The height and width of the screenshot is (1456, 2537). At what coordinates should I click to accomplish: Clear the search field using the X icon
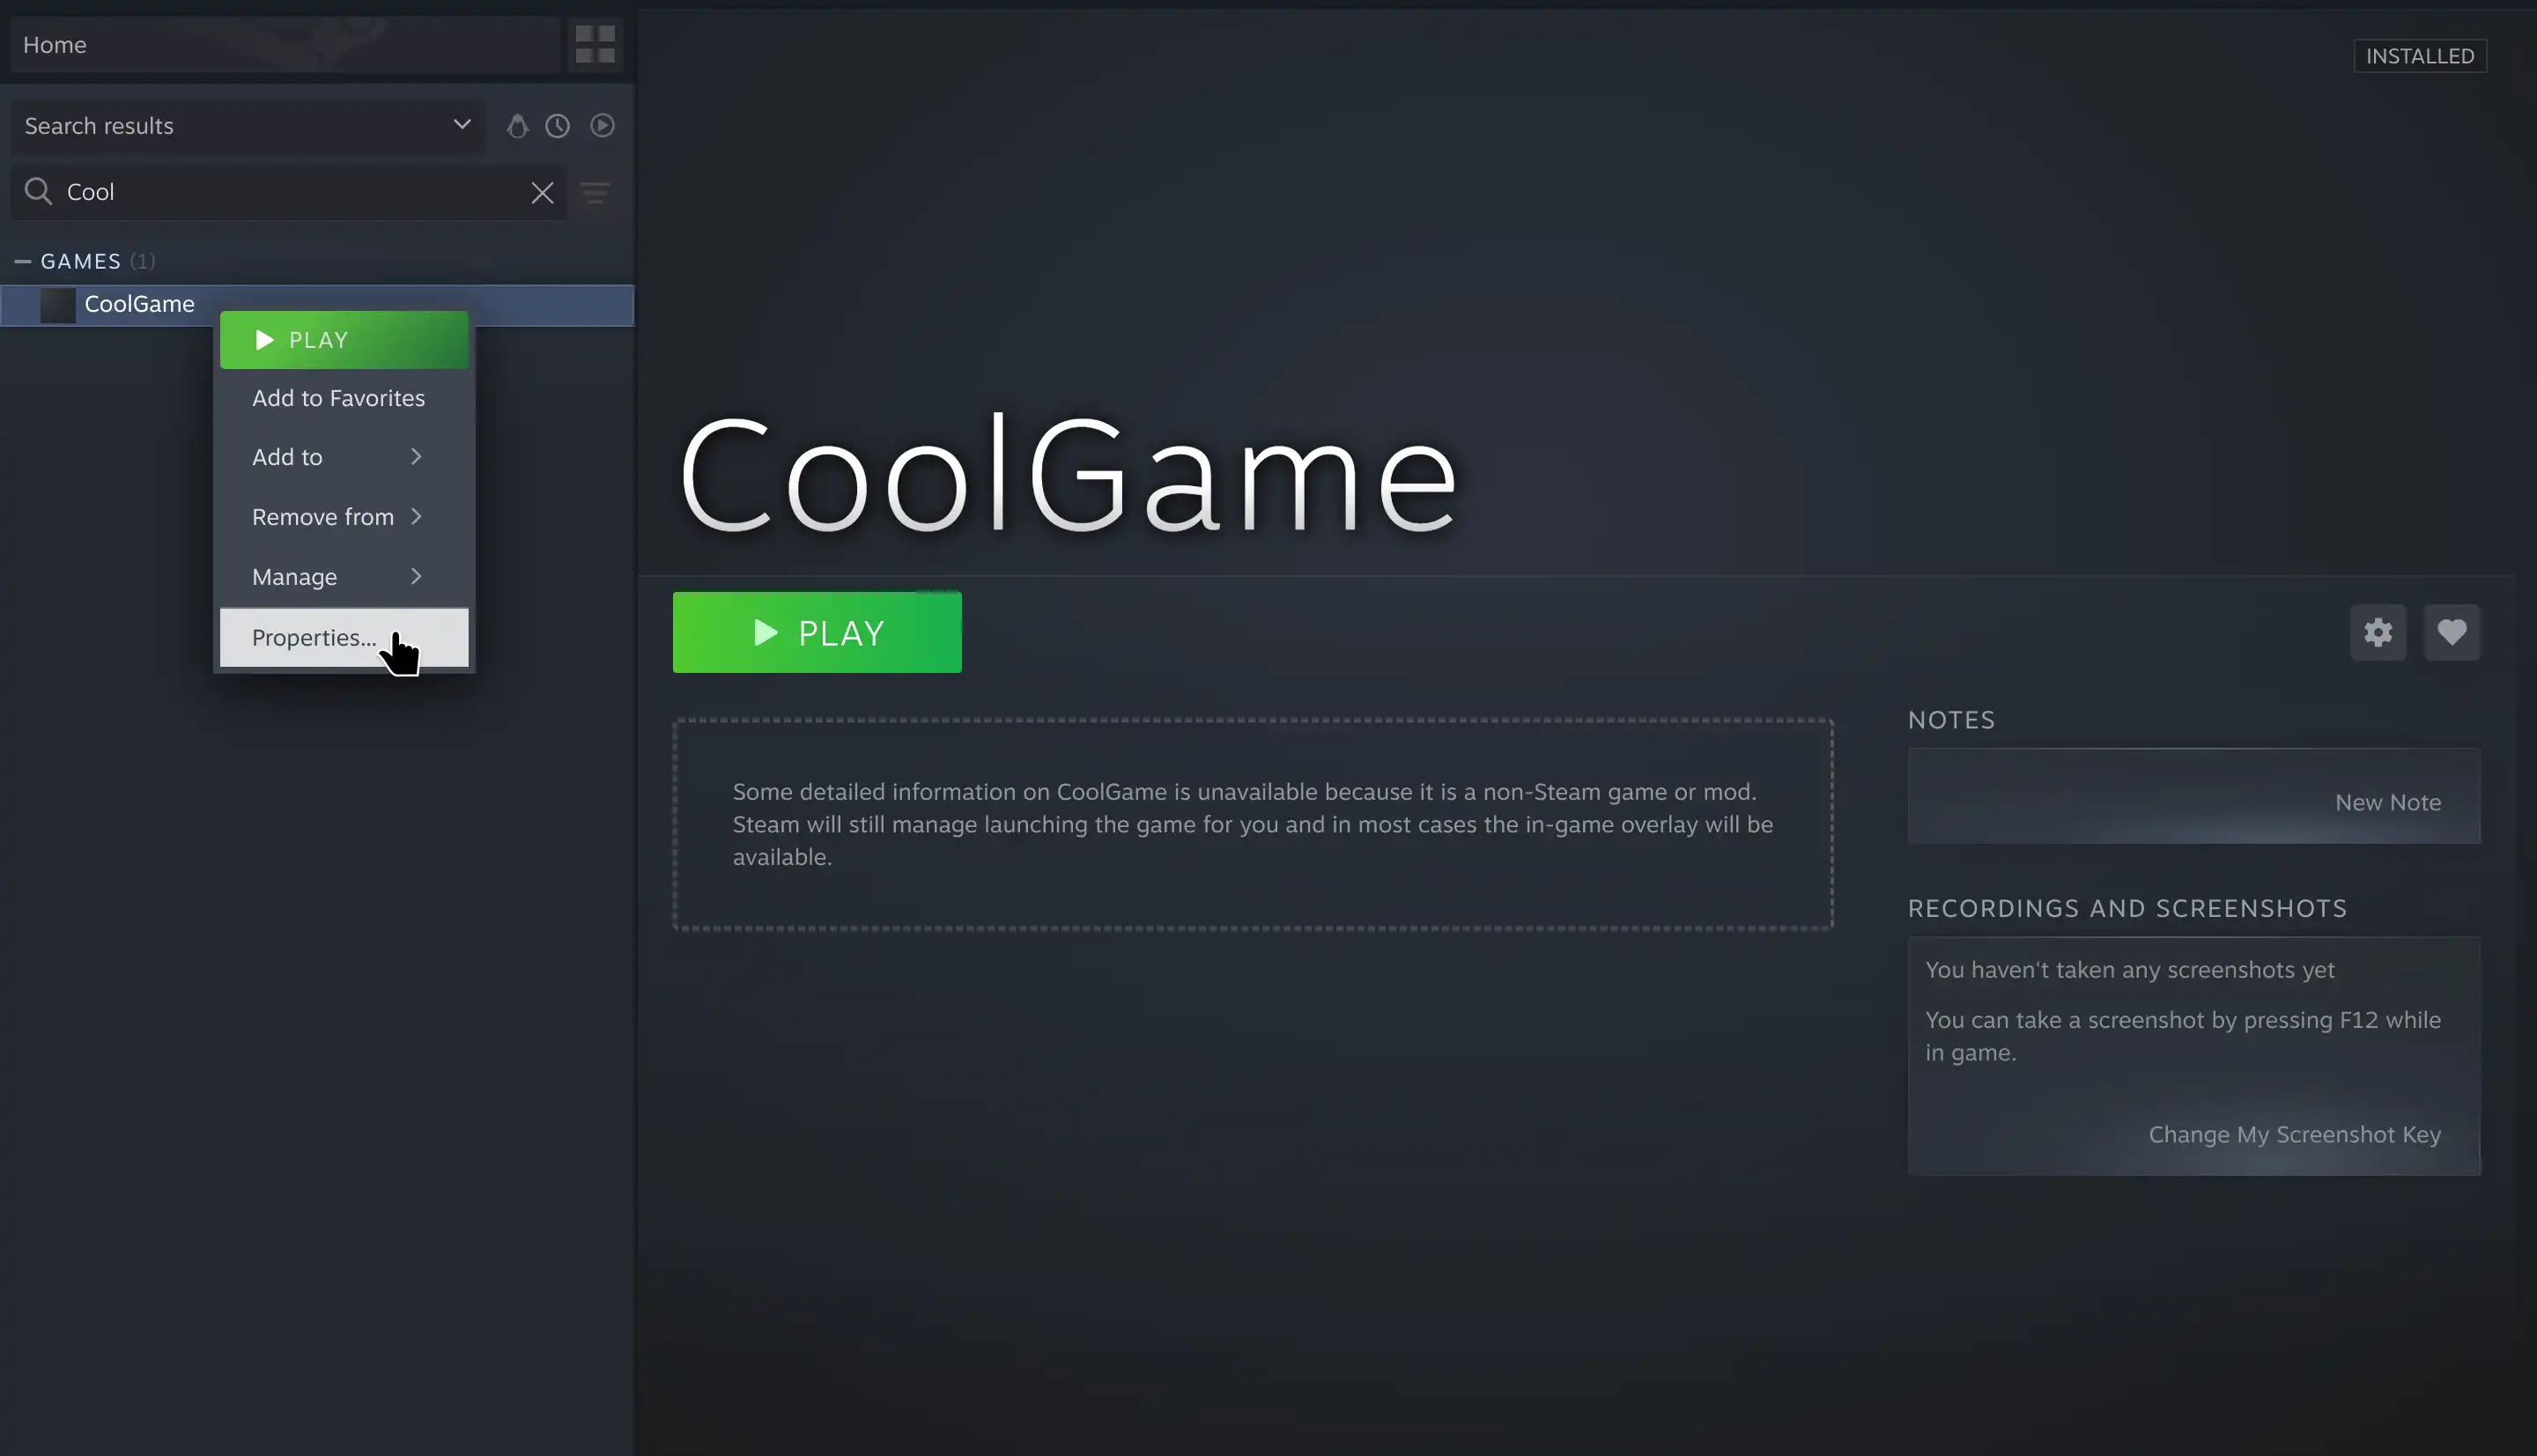pos(543,192)
